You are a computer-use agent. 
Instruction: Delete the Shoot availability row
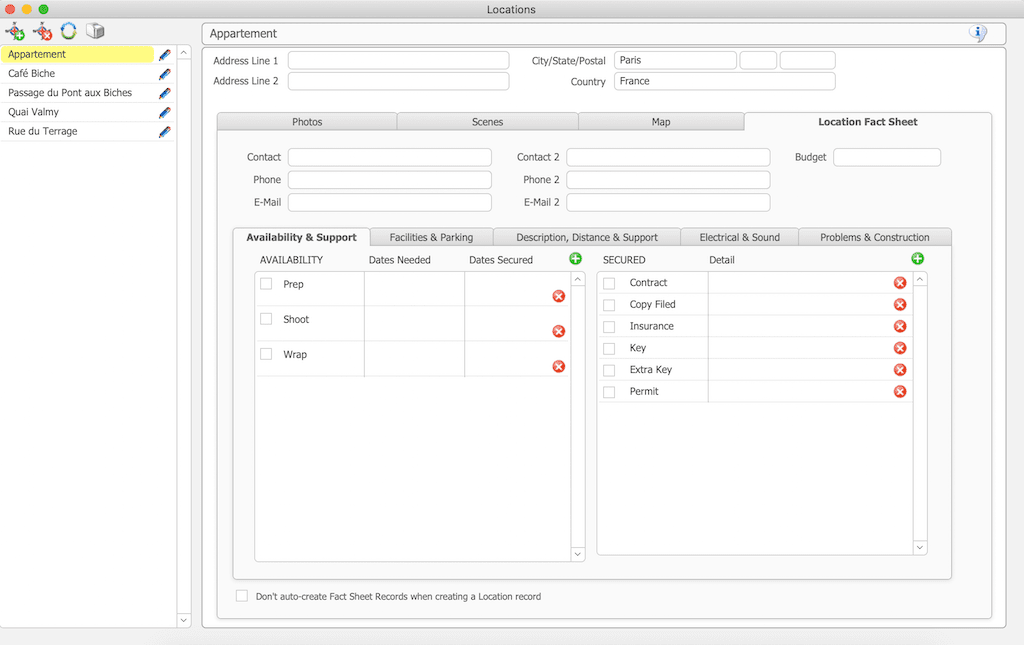(x=558, y=331)
